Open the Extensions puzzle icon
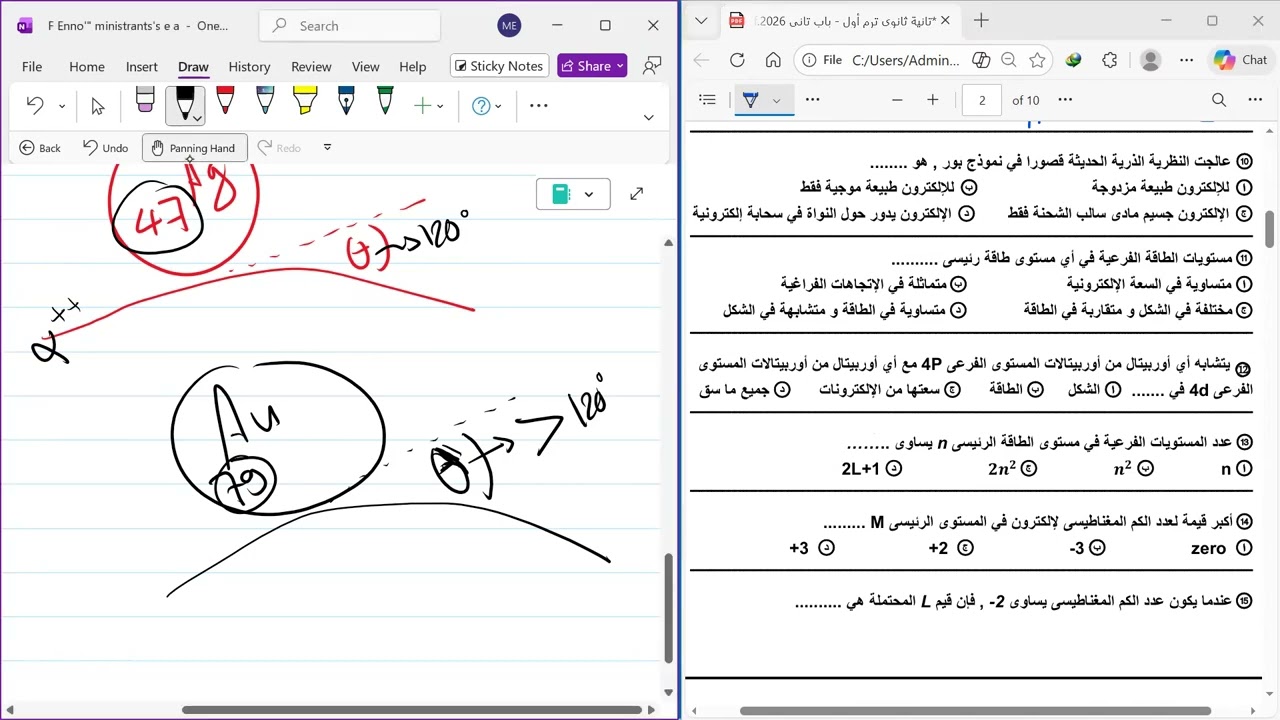 [x=1109, y=60]
